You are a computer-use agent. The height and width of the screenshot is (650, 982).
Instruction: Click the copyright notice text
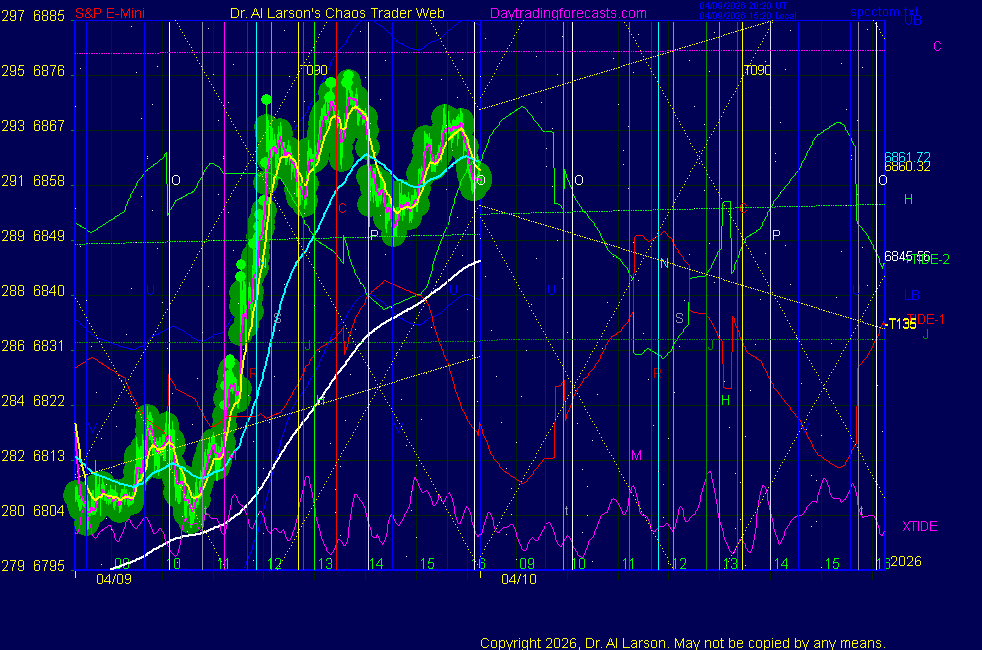[683, 642]
